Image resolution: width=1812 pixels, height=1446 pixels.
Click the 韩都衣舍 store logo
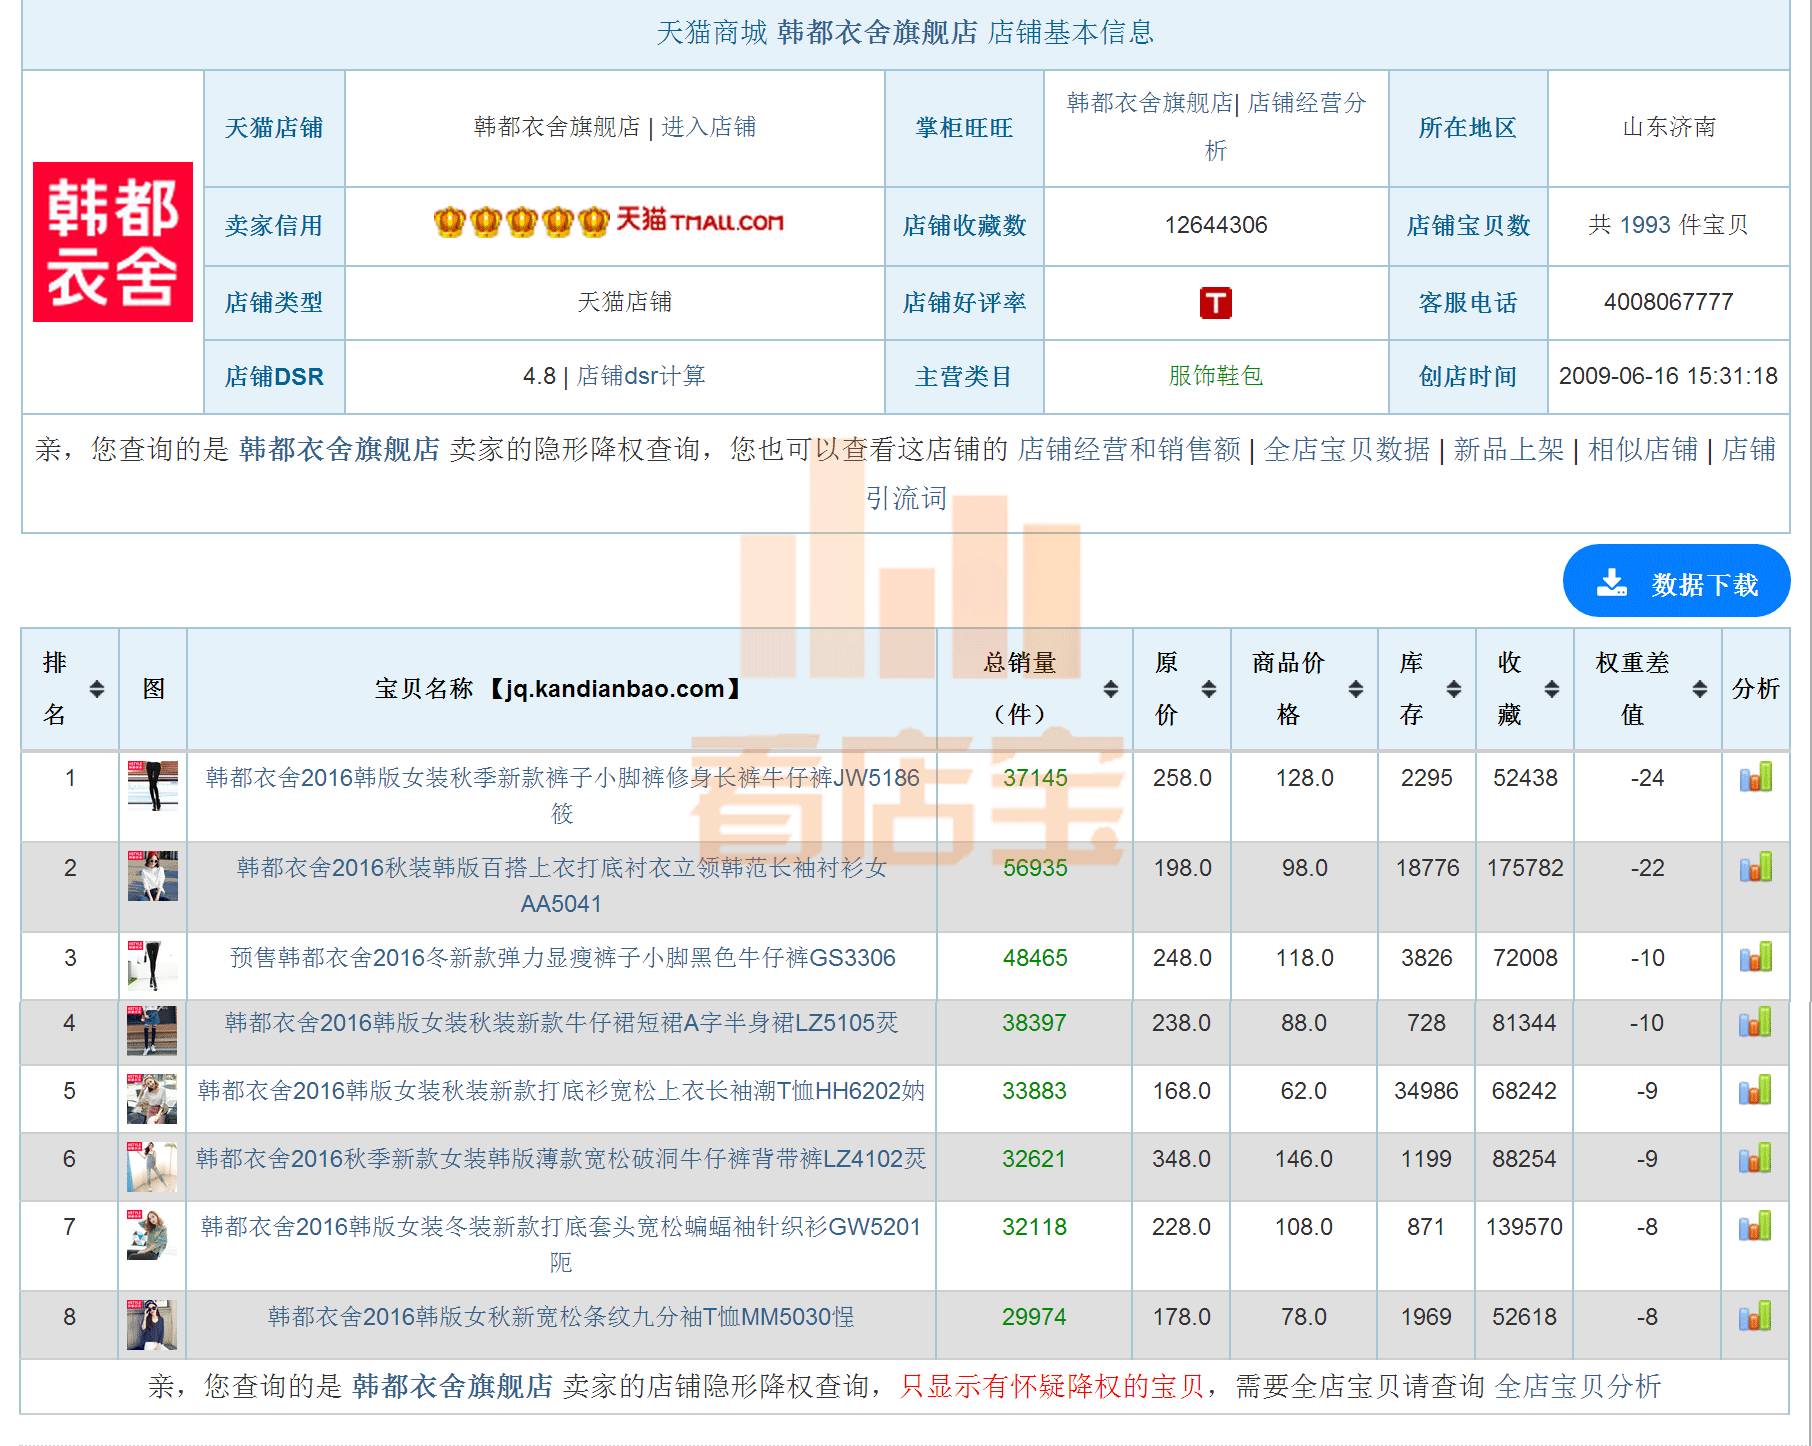click(x=113, y=242)
